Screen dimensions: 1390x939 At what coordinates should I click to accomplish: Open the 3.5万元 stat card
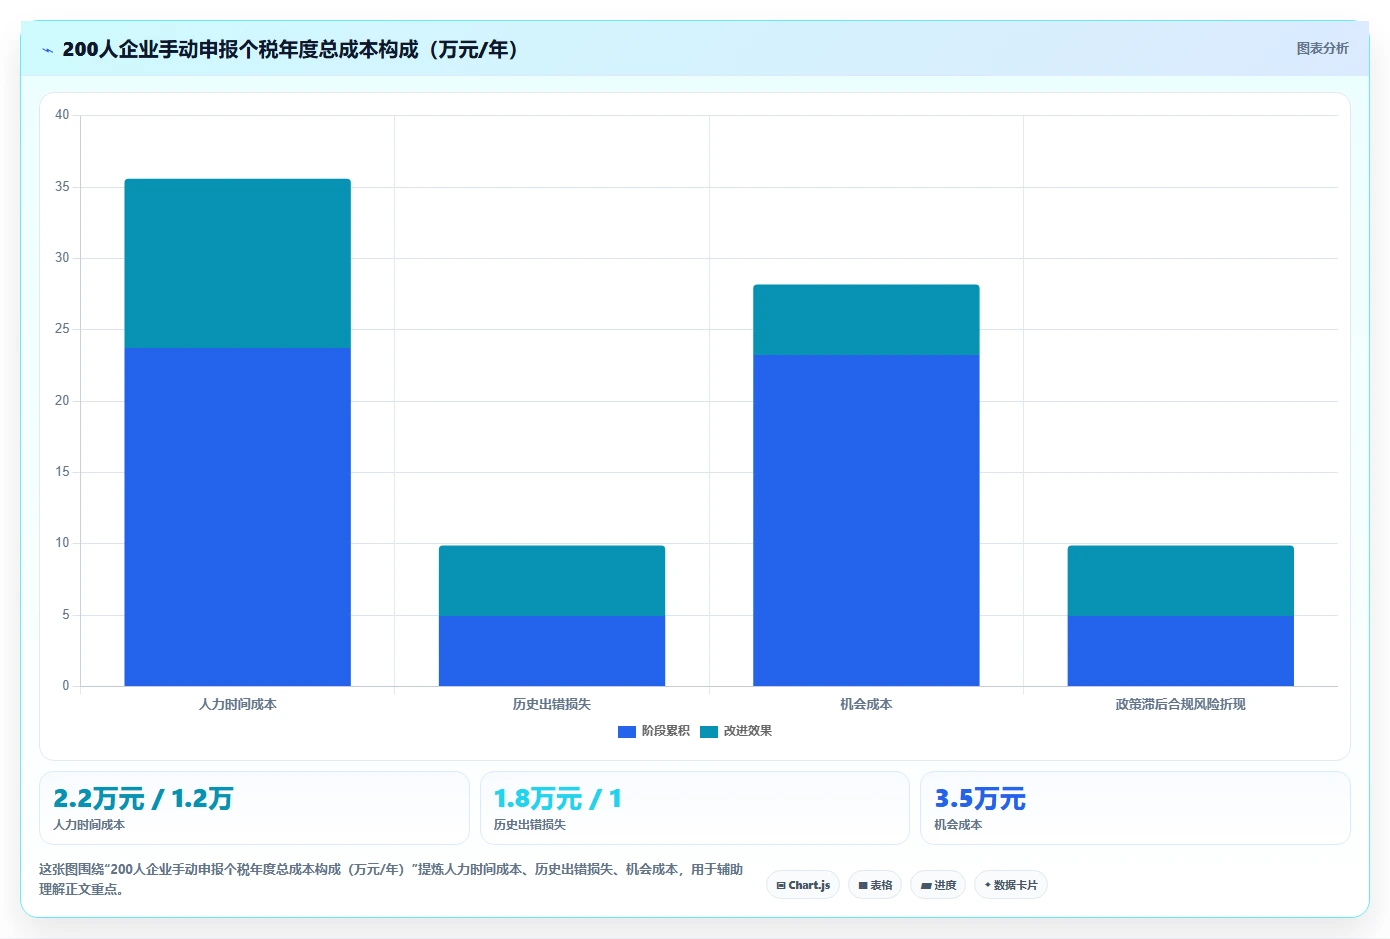[1135, 808]
